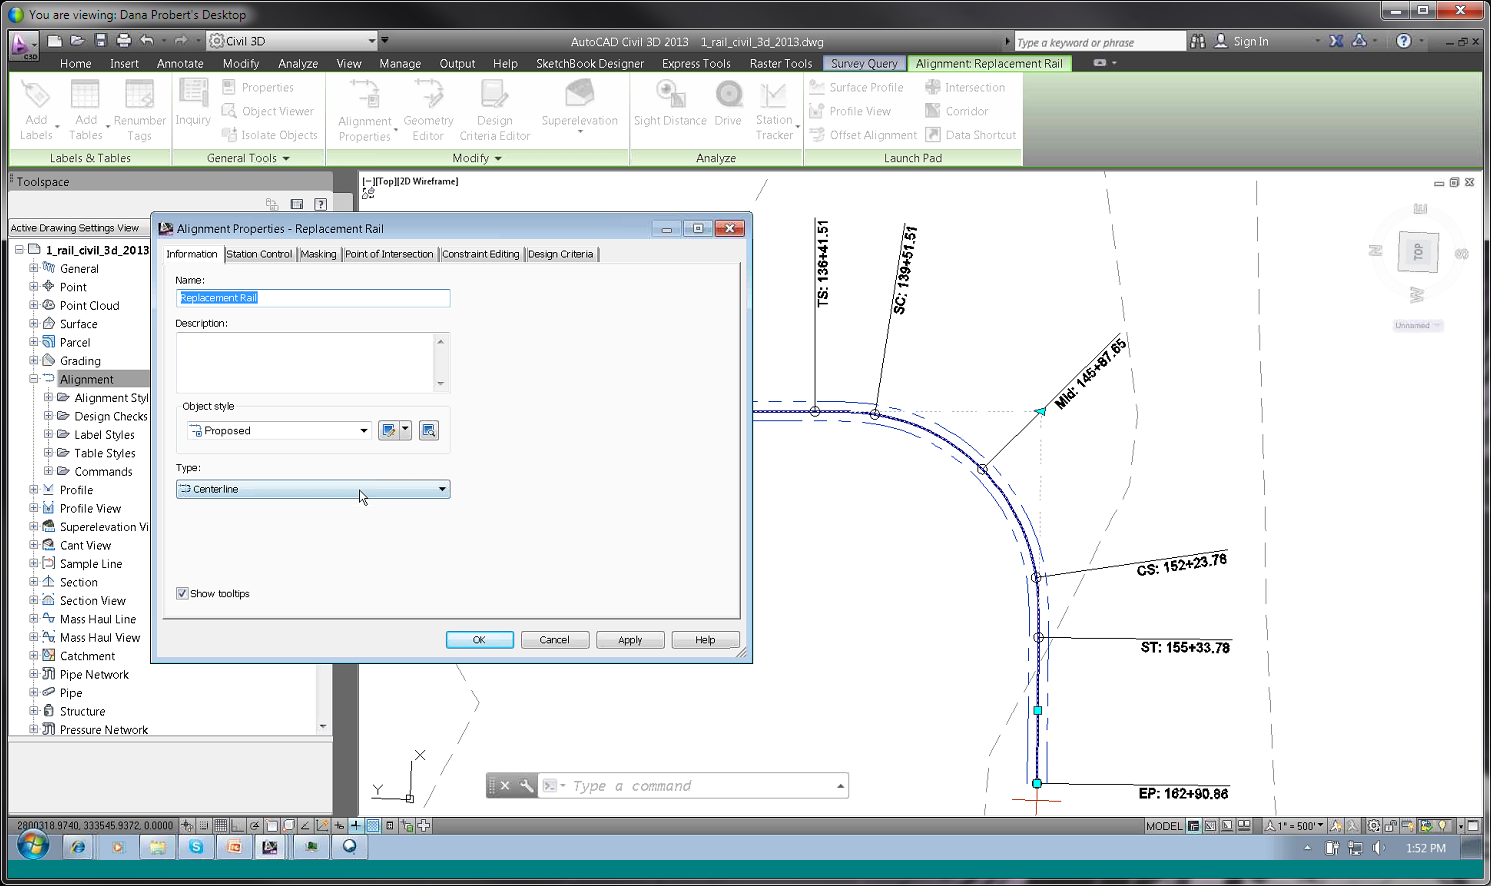
Task: Click inside the Description text box
Action: 305,362
